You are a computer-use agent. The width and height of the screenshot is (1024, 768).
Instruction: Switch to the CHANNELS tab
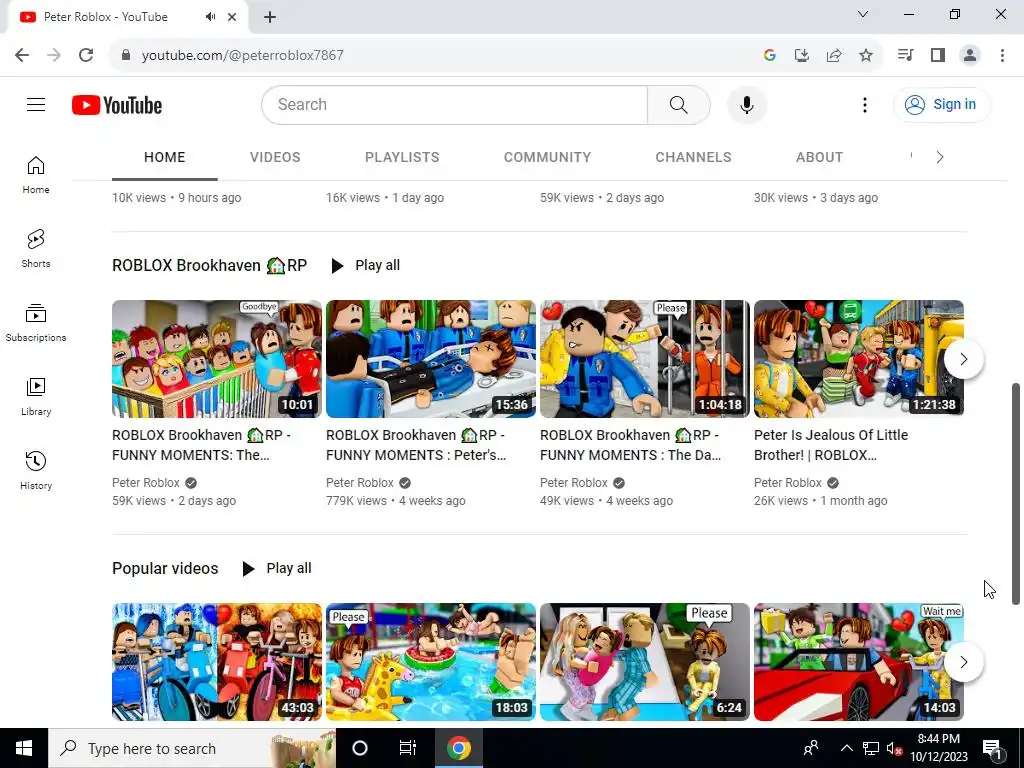(x=693, y=157)
